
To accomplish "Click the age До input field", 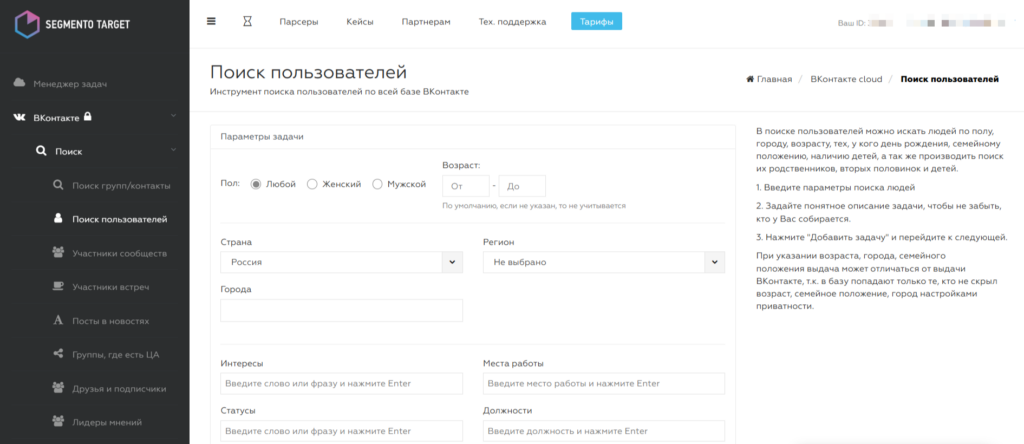I will point(522,186).
